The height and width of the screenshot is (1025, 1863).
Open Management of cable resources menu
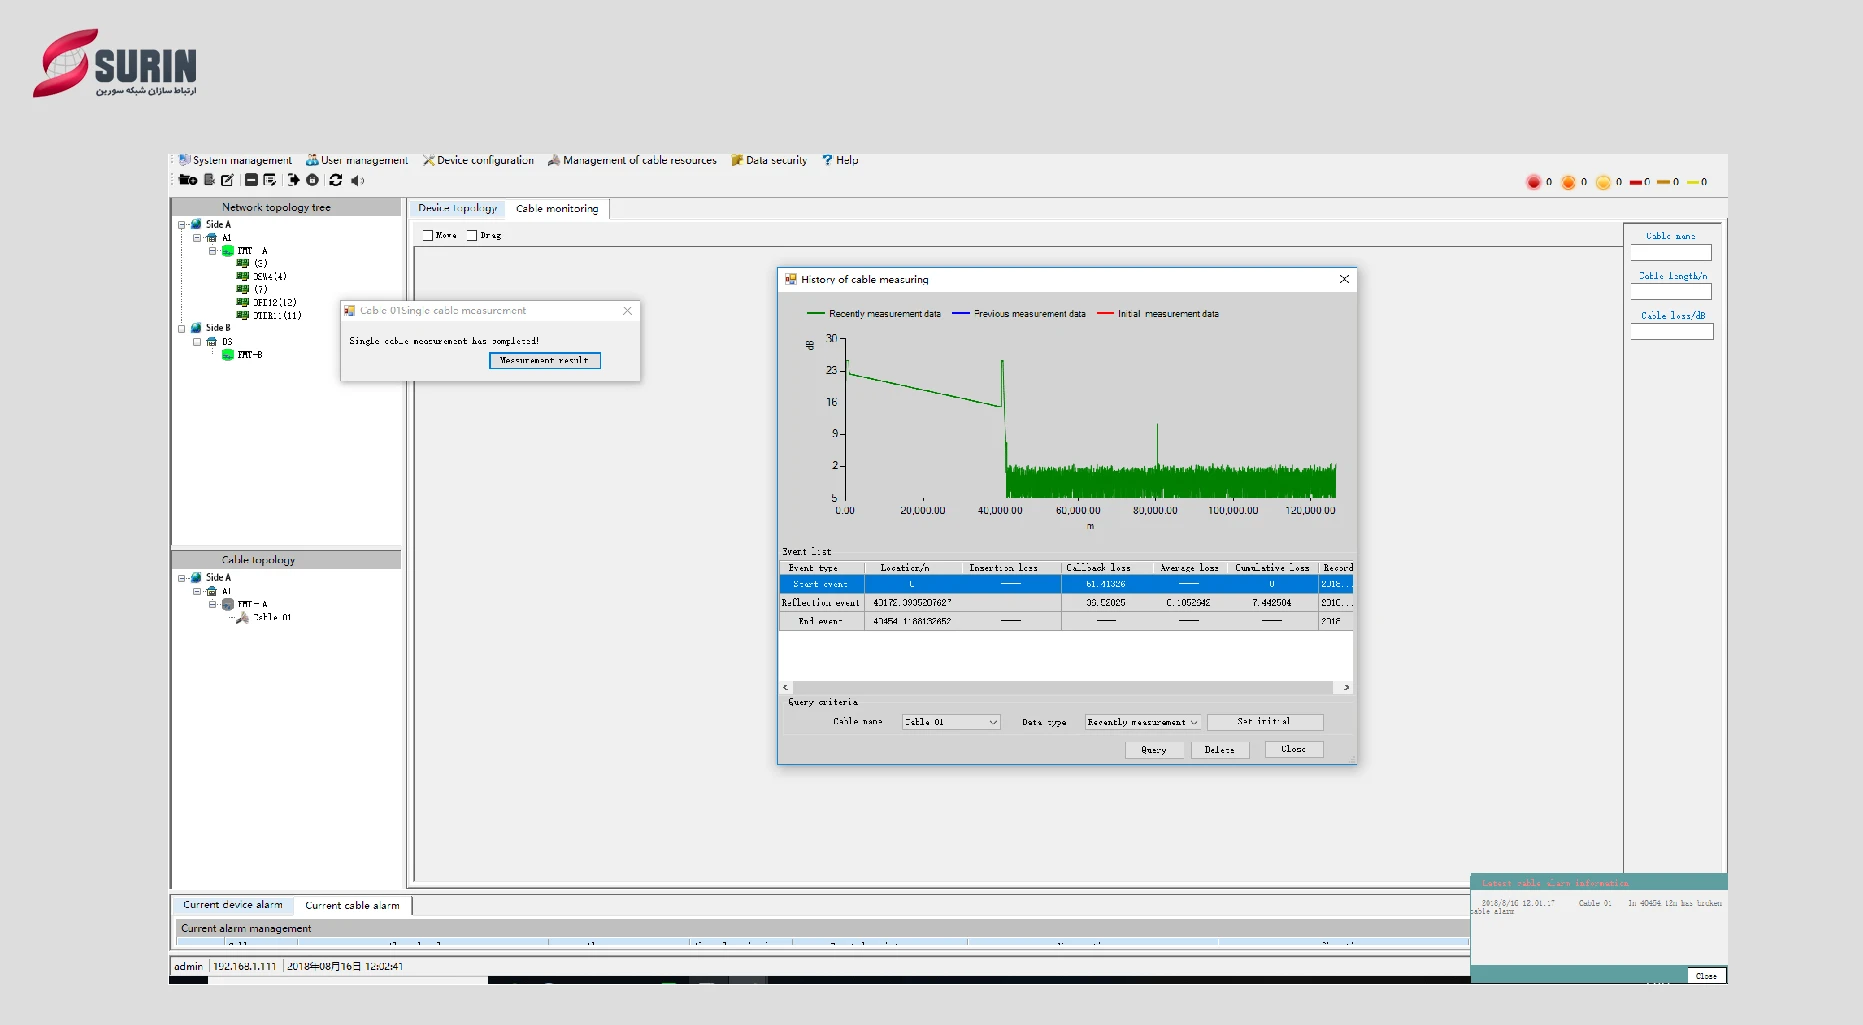pyautogui.click(x=632, y=160)
